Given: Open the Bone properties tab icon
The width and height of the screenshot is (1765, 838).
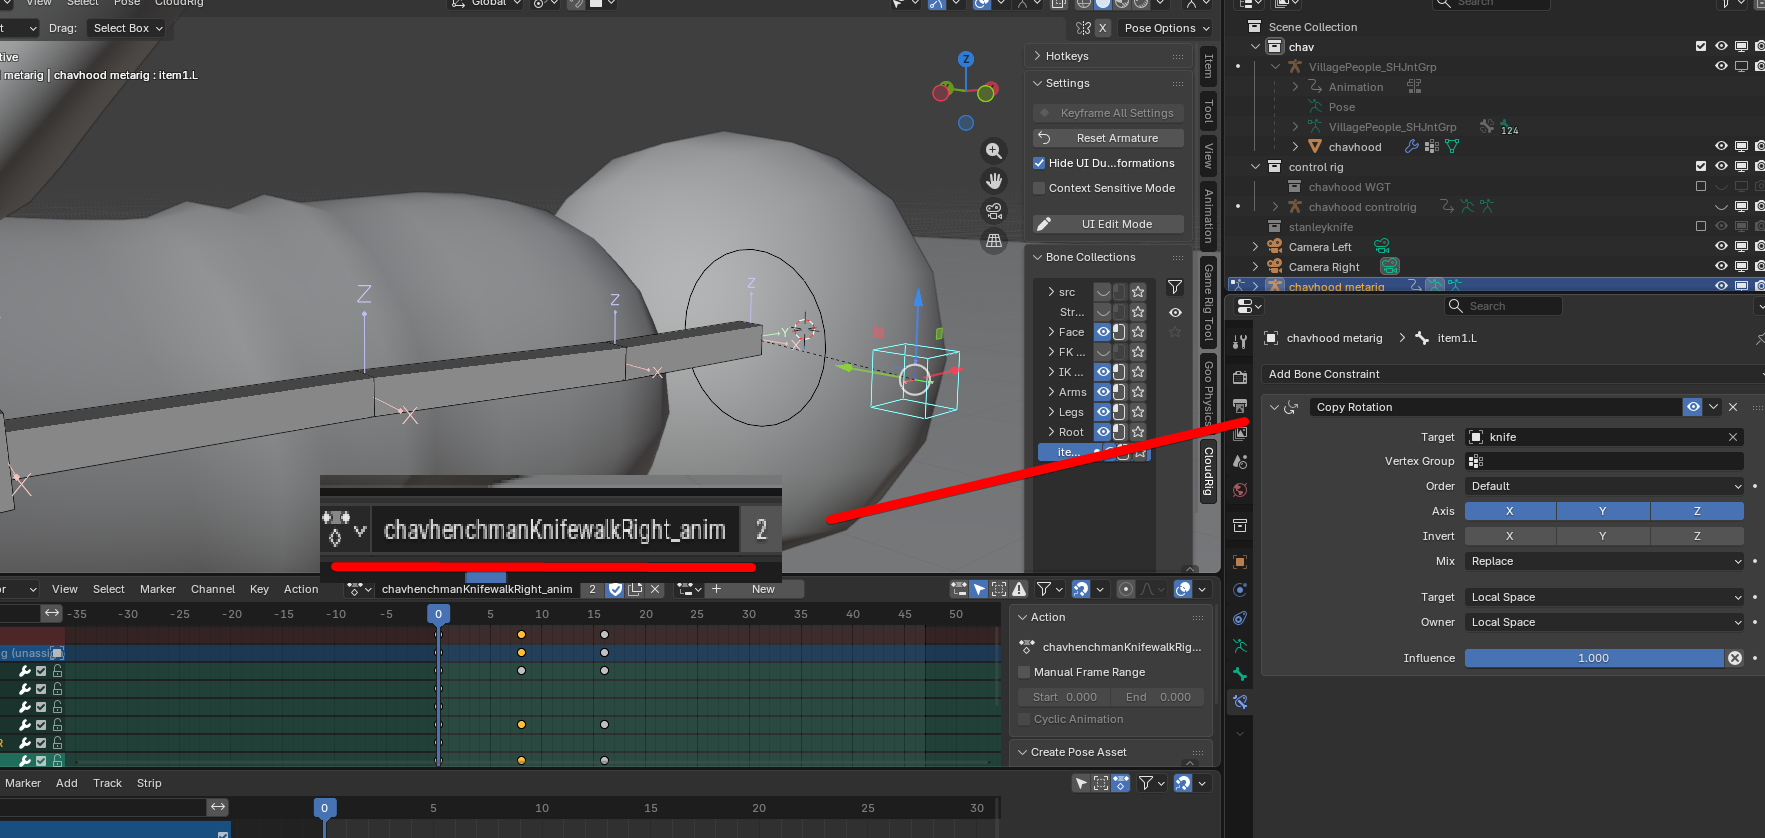Looking at the screenshot, I should (x=1240, y=674).
